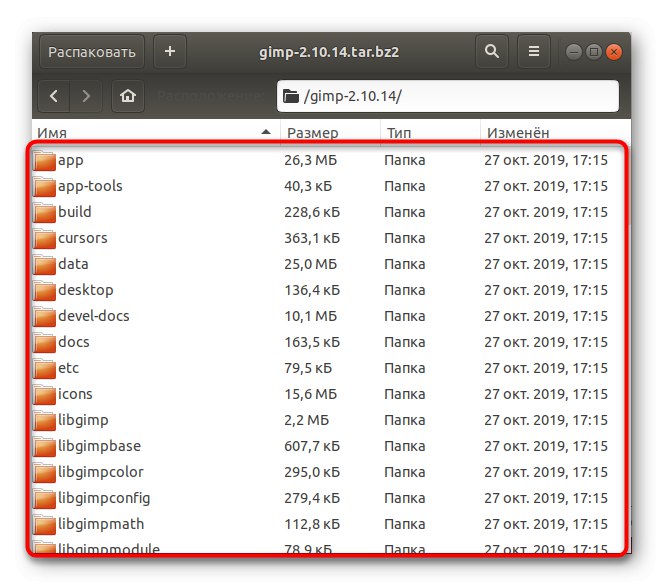Viewport: 664px width, 586px height.
Task: Open the hamburger menu
Action: click(534, 52)
